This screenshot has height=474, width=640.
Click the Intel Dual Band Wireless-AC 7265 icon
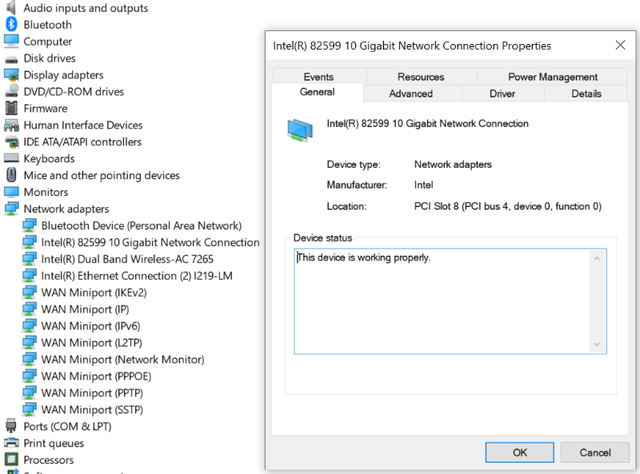(x=29, y=258)
